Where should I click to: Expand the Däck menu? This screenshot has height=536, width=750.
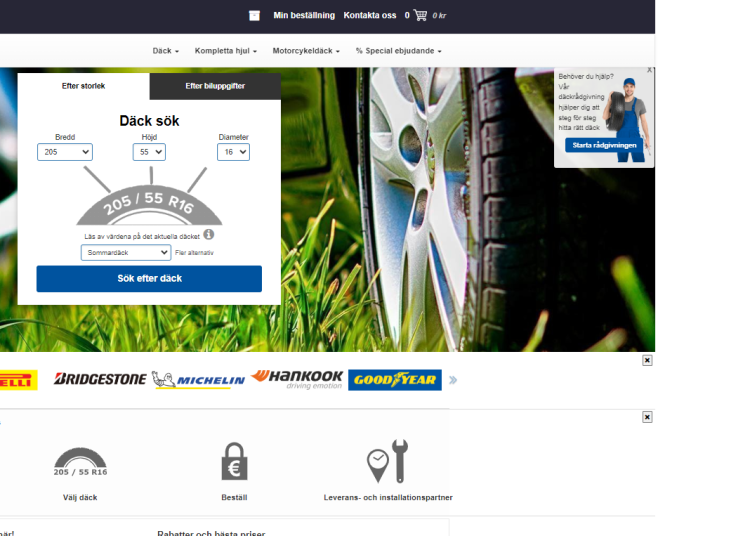pos(165,51)
